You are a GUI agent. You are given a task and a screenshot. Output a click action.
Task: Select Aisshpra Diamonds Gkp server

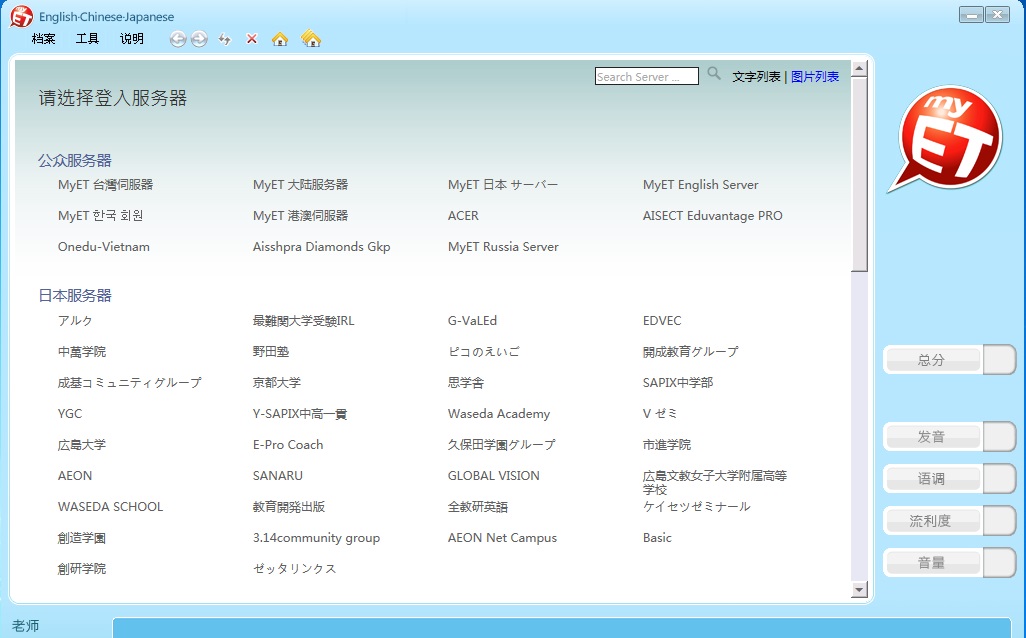point(321,247)
